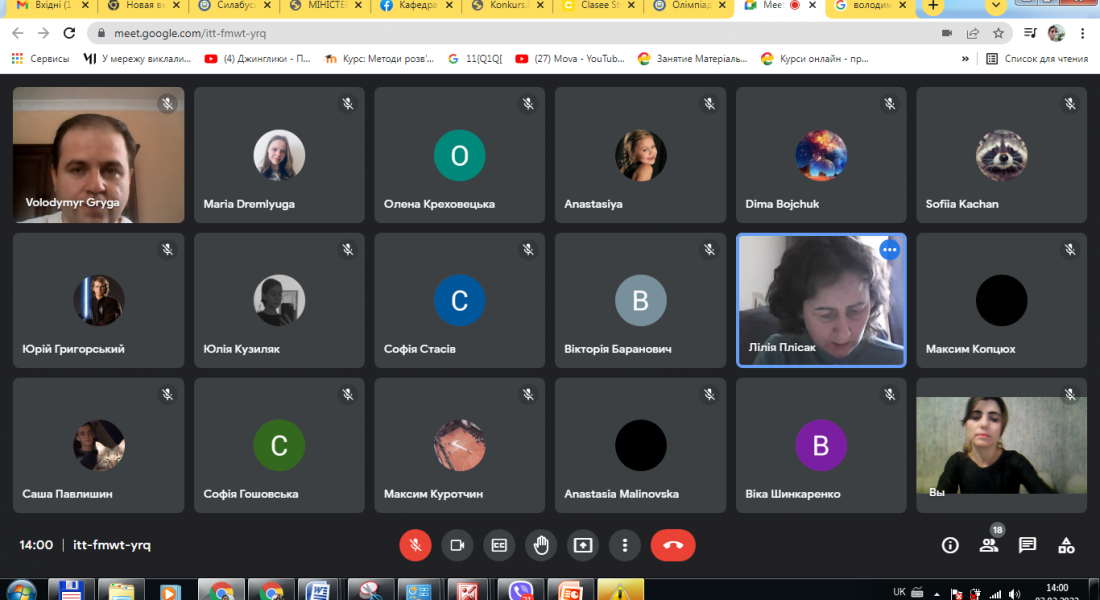The height and width of the screenshot is (600, 1100).
Task: Bookmark this page with the star icon
Action: coord(998,33)
